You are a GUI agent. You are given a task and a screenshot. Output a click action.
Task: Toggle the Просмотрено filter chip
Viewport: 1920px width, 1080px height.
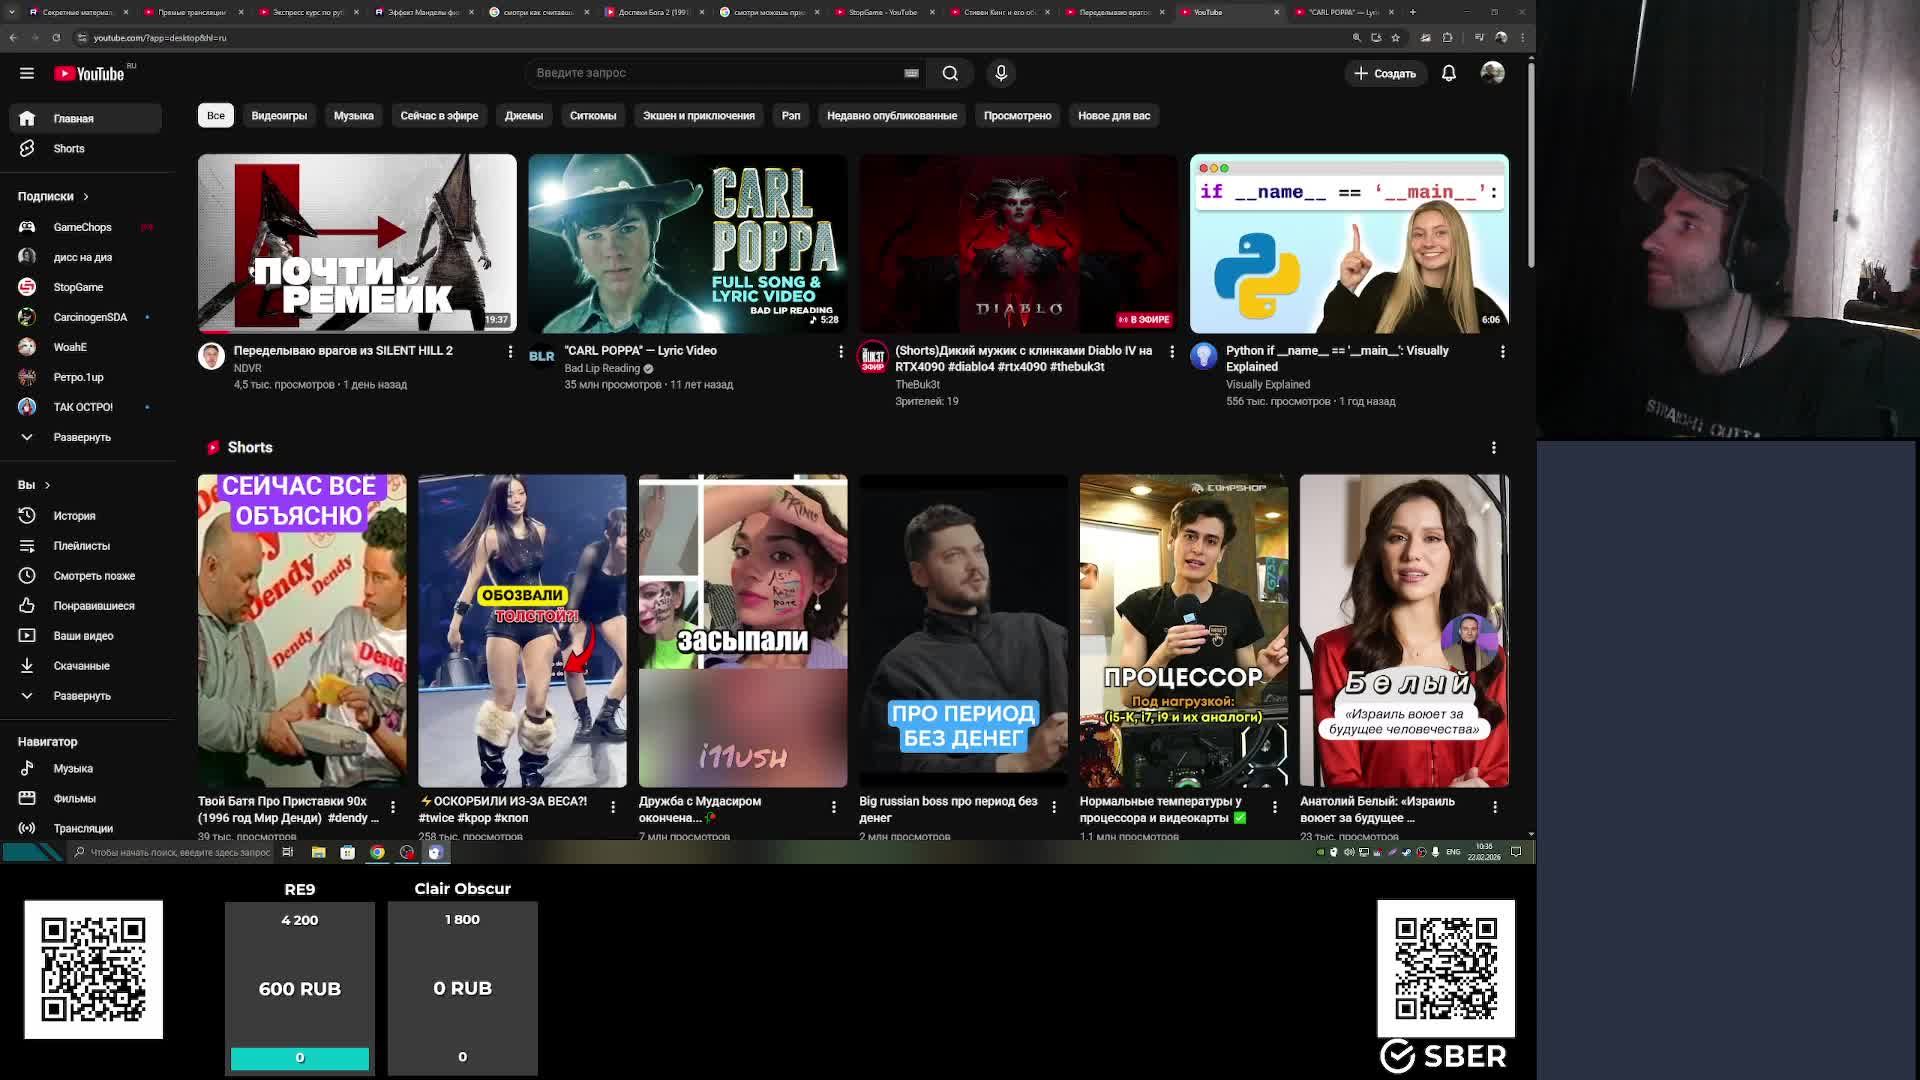[x=1017, y=116]
